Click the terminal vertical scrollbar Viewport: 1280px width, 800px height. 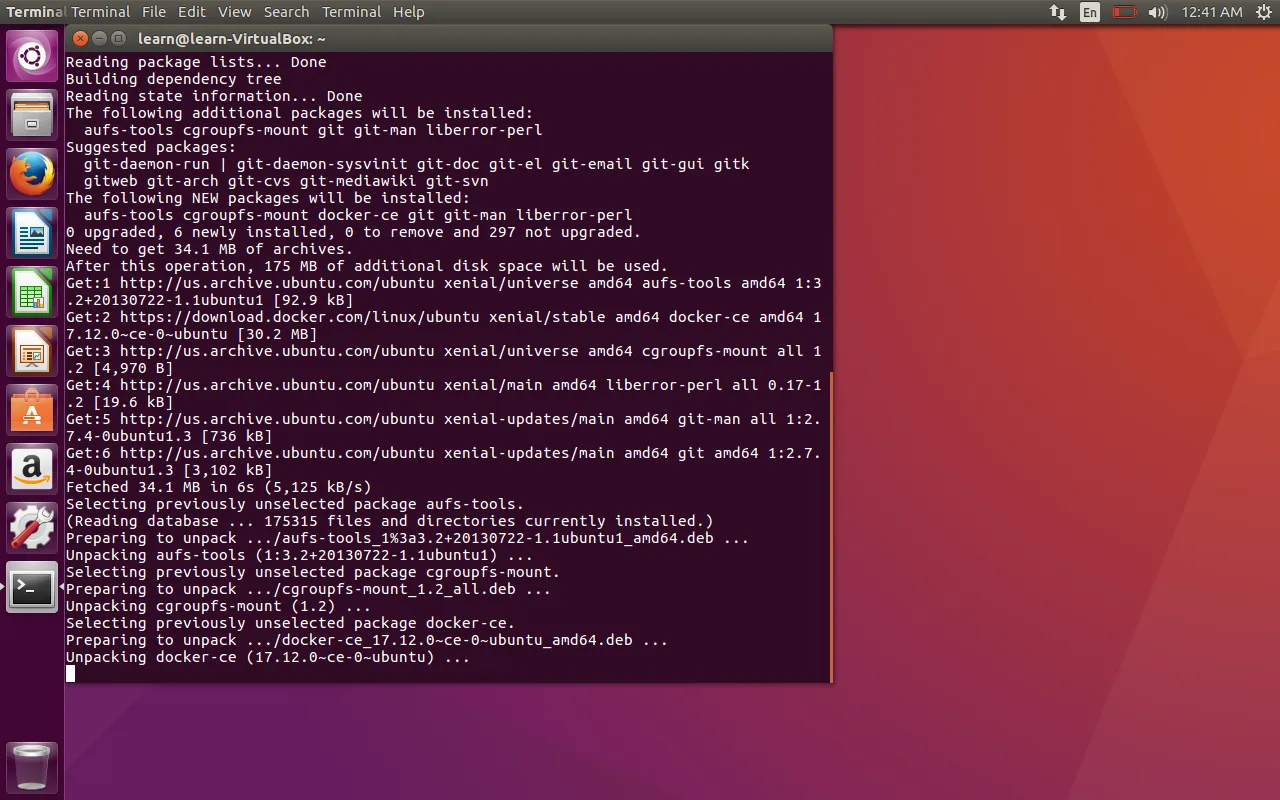pyautogui.click(x=829, y=525)
